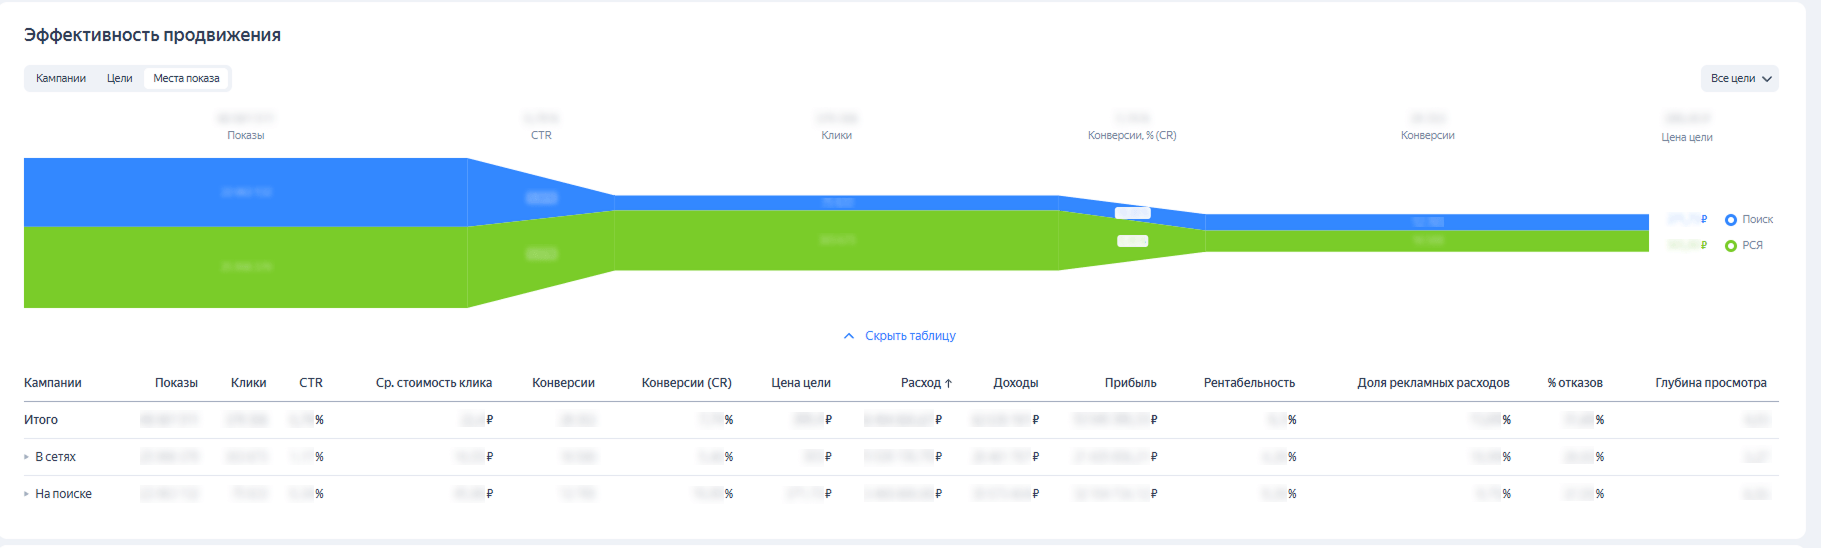Click the green funnel band under Клики
This screenshot has width=1821, height=548.
[836, 240]
